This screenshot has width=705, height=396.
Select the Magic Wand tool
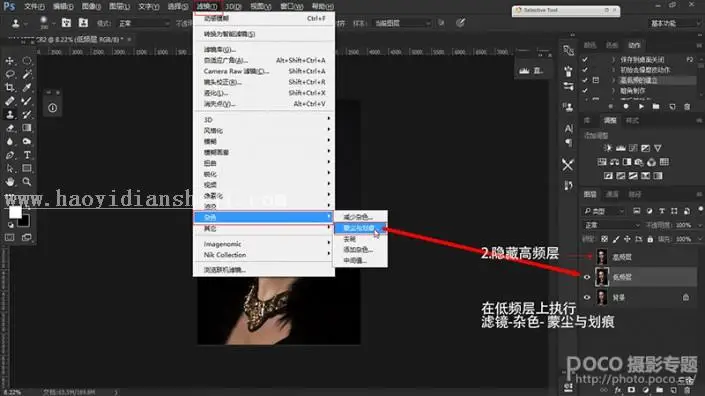tap(27, 74)
